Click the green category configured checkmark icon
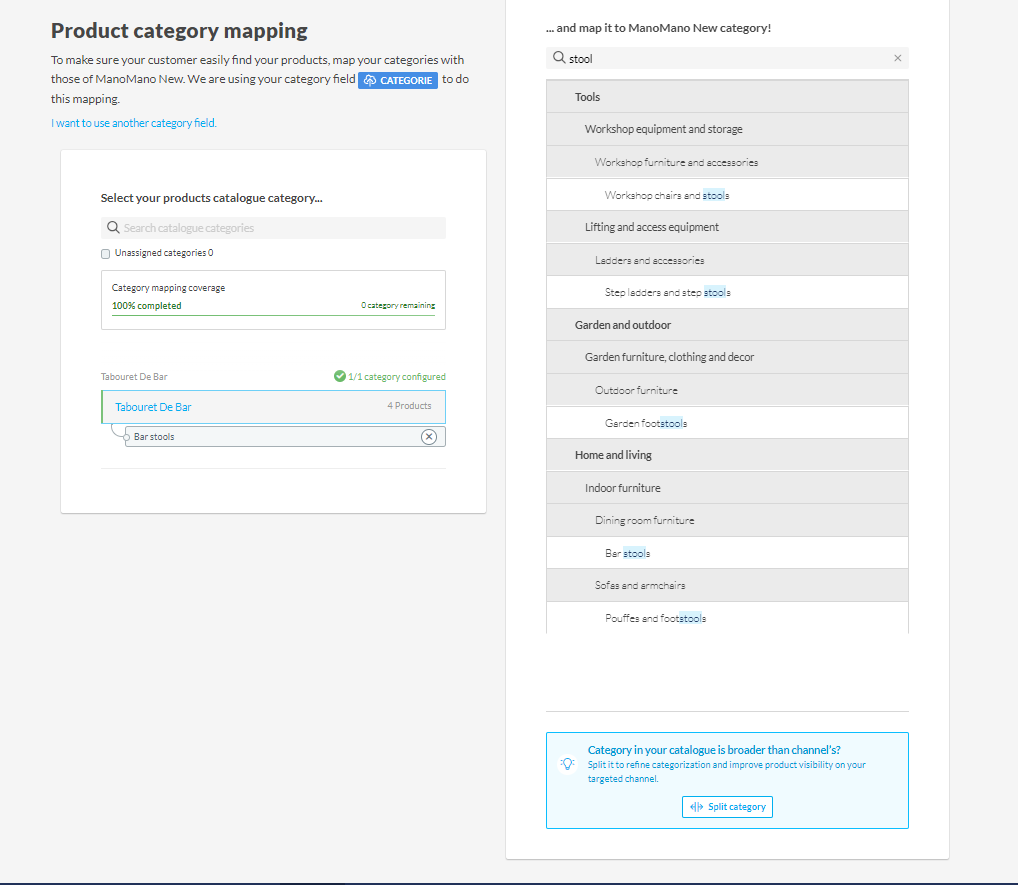 [340, 377]
